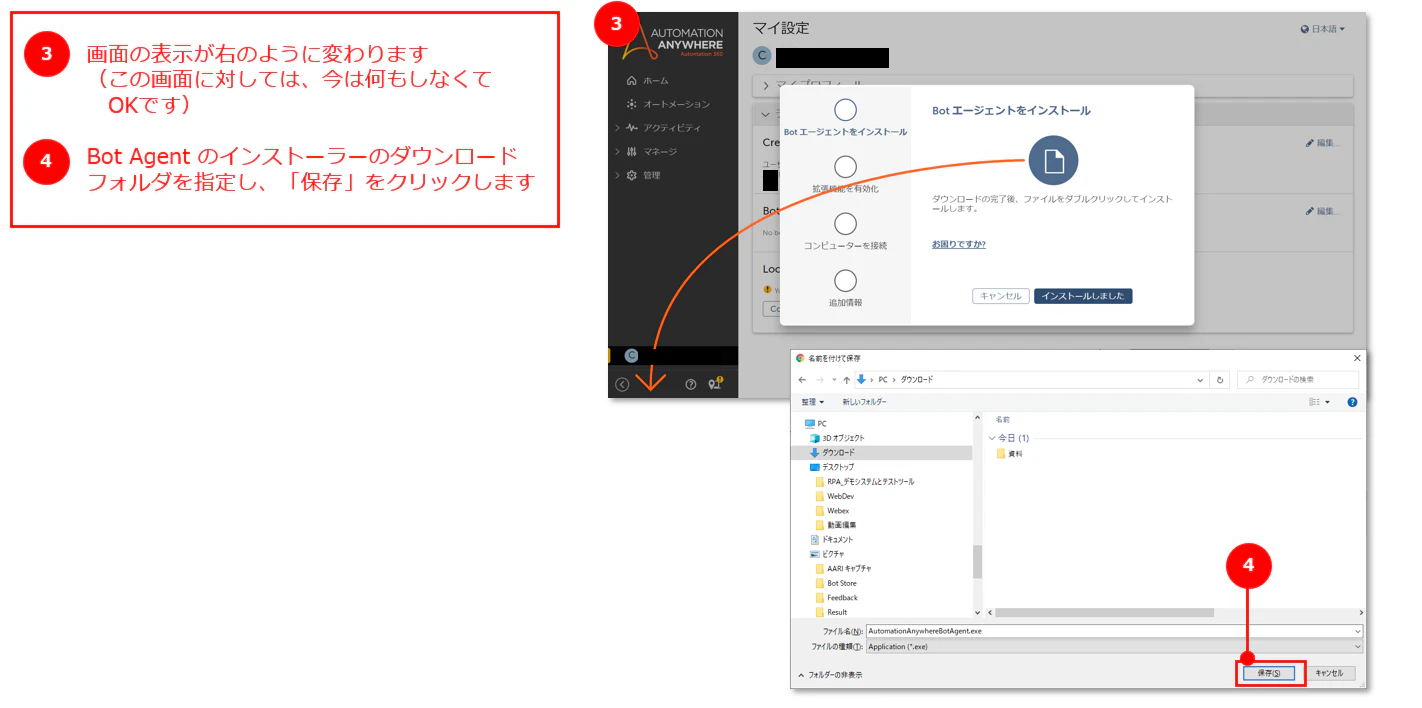Open the 整理 menu in the save dialog

coord(812,402)
